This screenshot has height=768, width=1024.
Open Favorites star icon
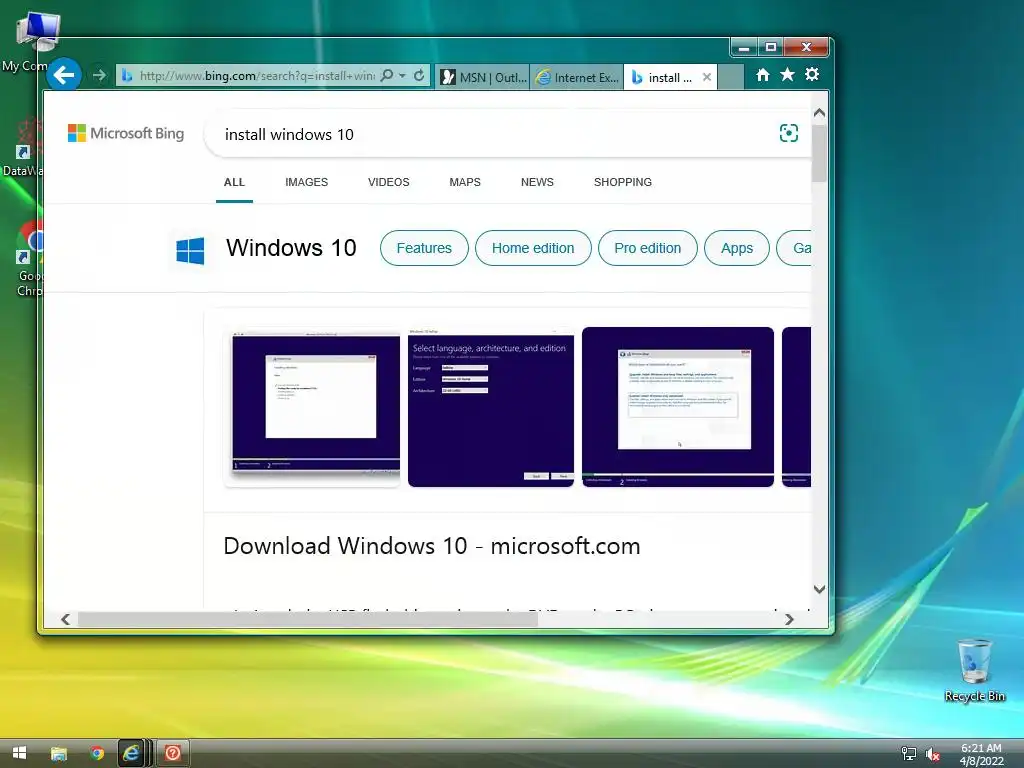788,75
